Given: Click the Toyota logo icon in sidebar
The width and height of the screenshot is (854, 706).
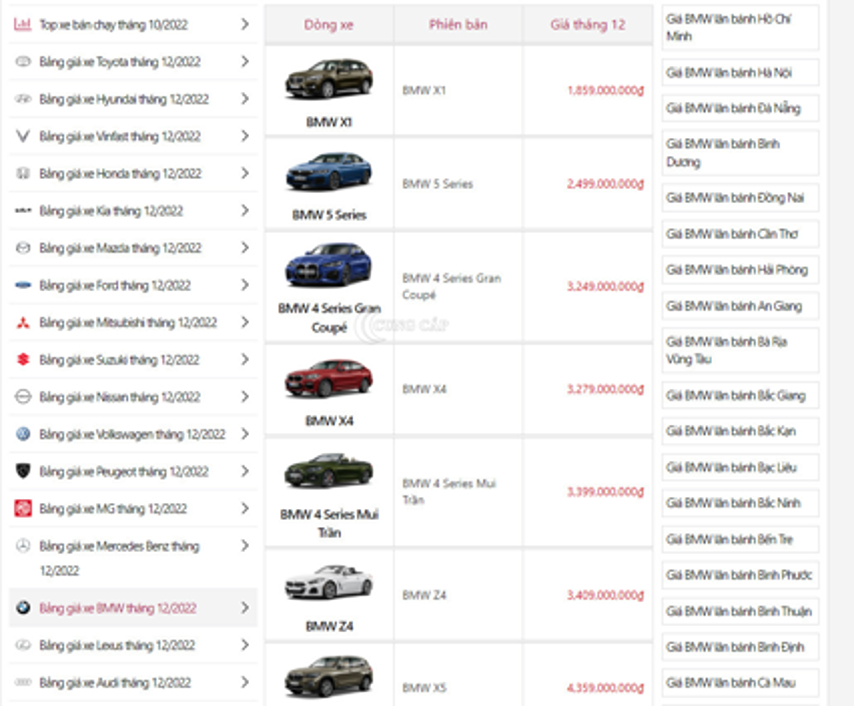Looking at the screenshot, I should coord(22,62).
